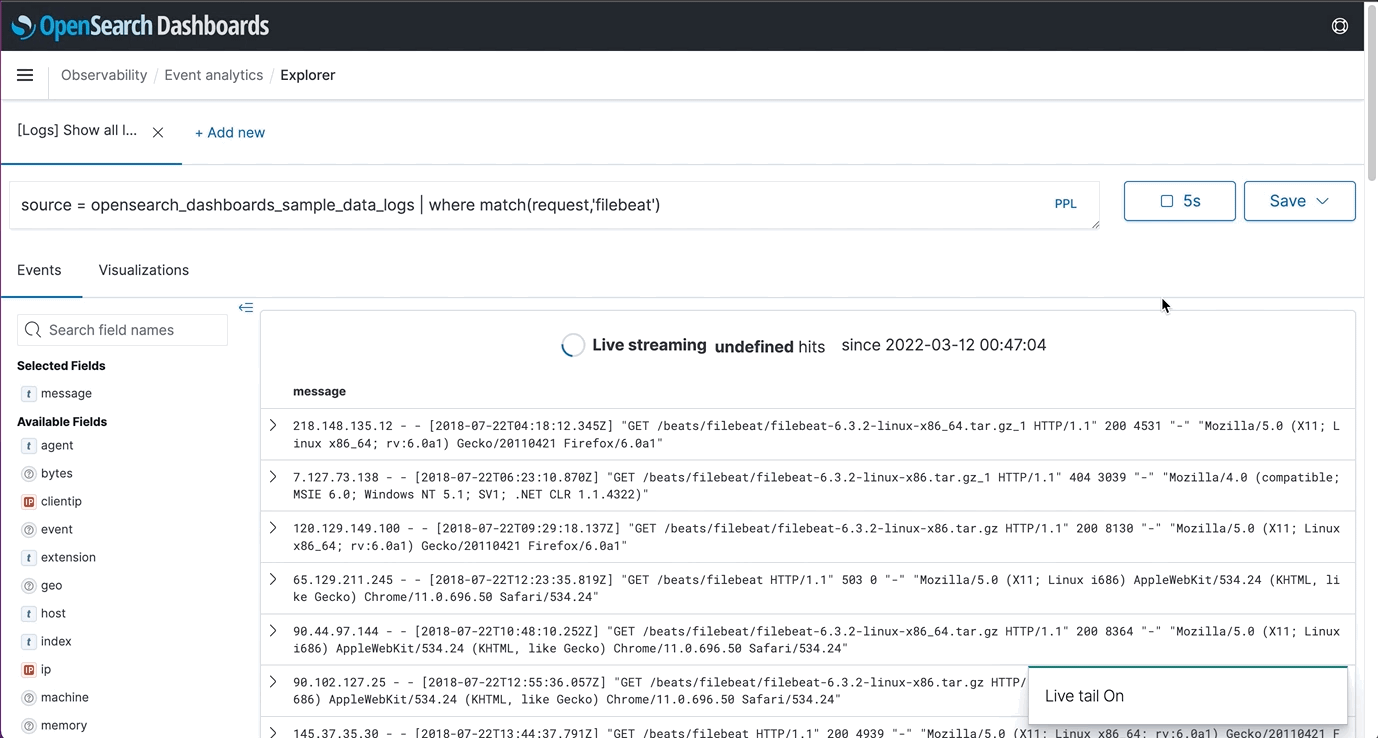Viewport: 1378px width, 738px height.
Task: Click the Selected Fields heading
Action: [x=61, y=366]
